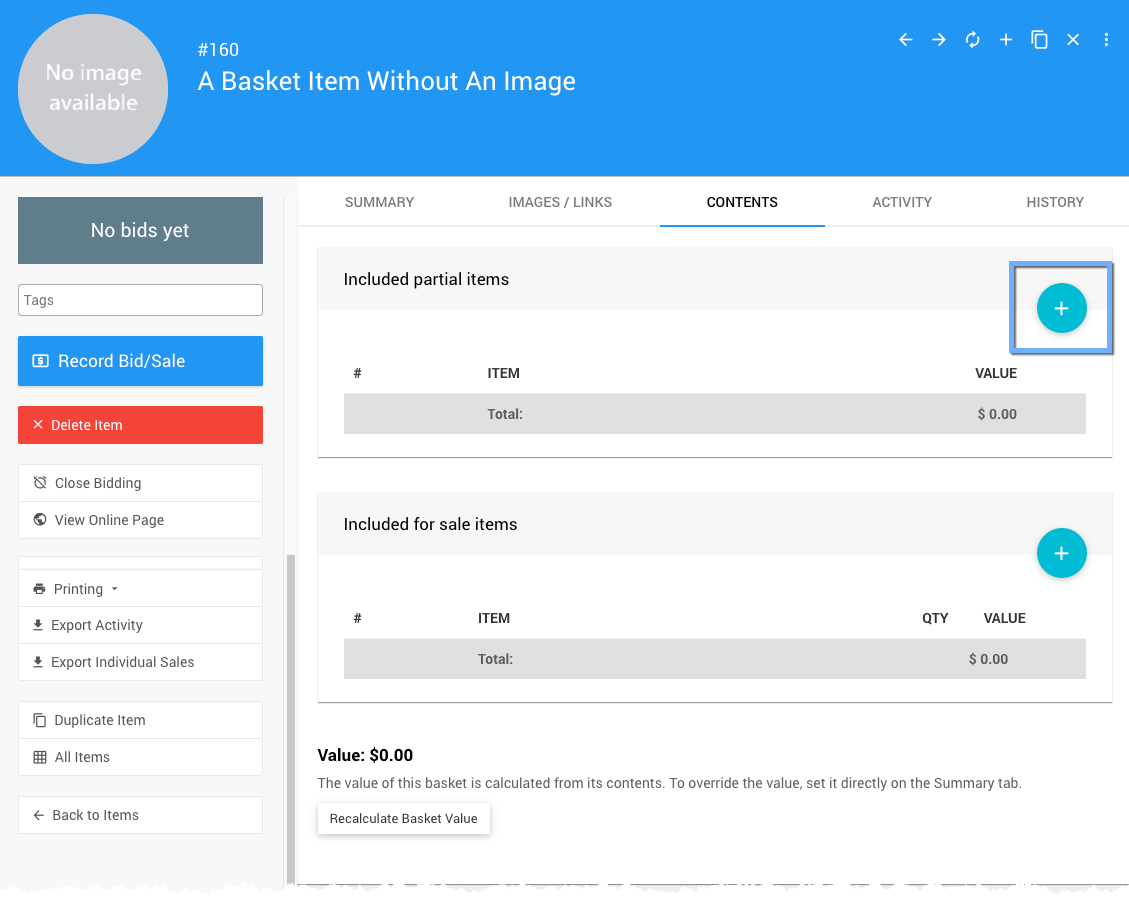1129x918 pixels.
Task: Open the three-dot more options menu
Action: 1106,40
